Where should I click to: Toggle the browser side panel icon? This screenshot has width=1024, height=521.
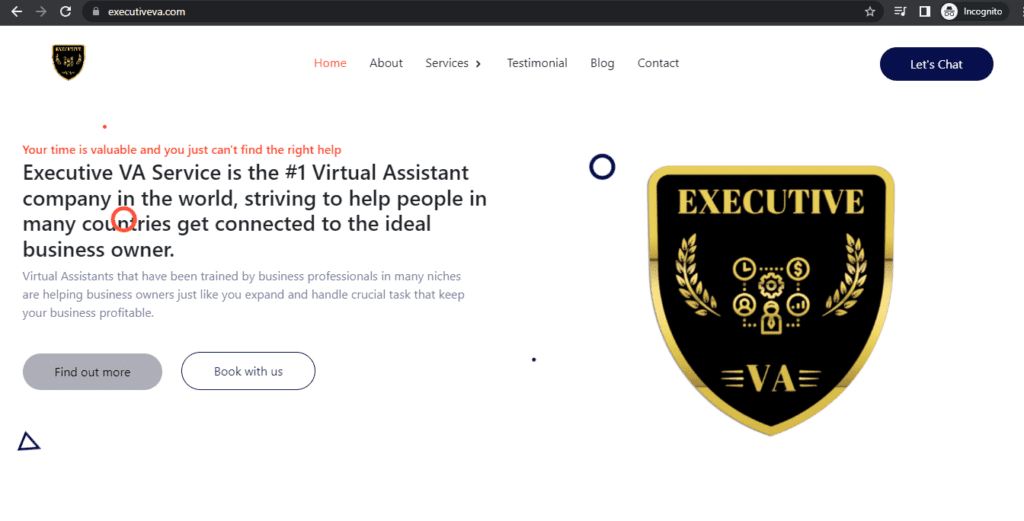(924, 11)
